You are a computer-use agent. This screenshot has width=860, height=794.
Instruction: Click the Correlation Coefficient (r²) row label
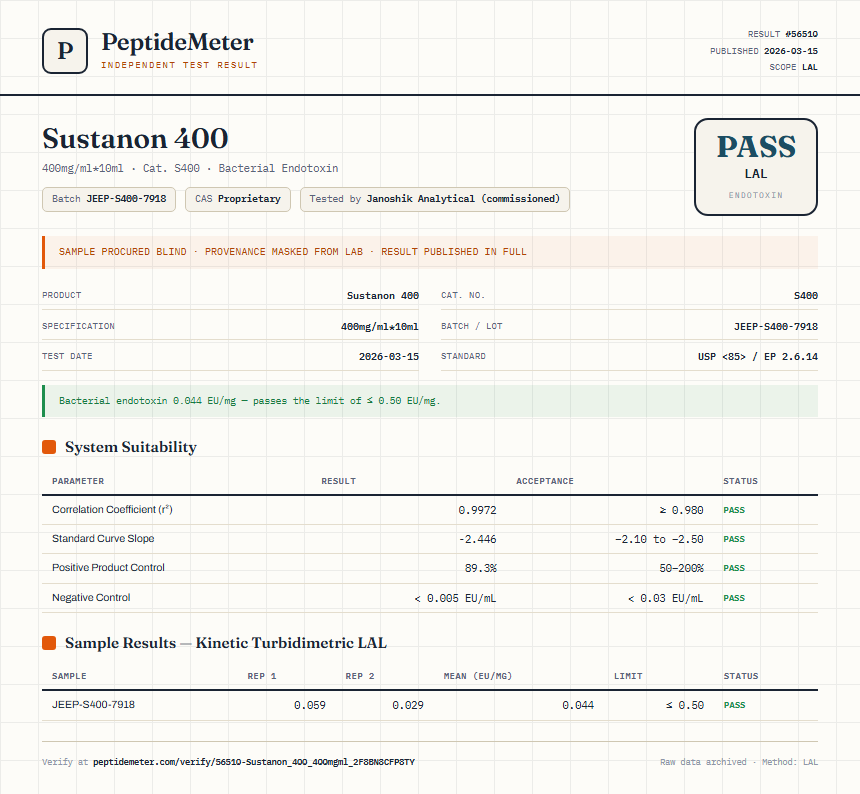[x=112, y=509]
